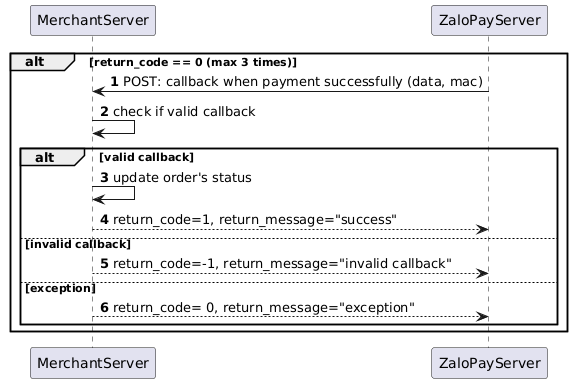The width and height of the screenshot is (572, 383).
Task: Select message 3 update order's status
Action: coord(176,178)
